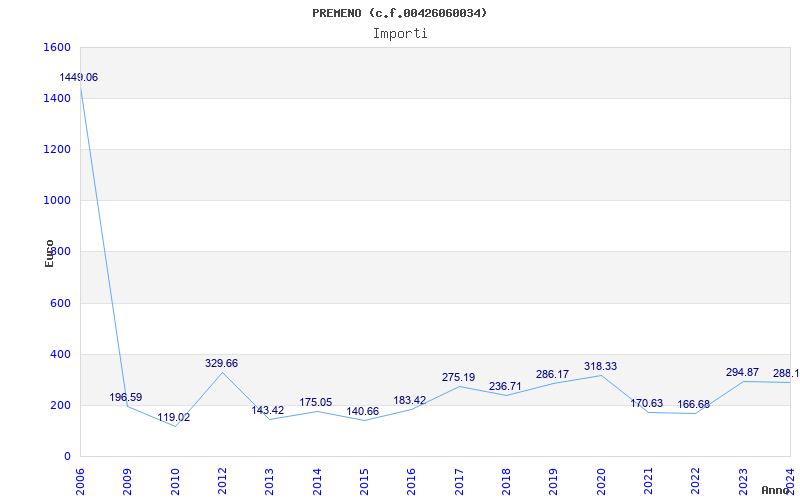The image size is (800, 500).
Task: Click the x-axis year 2010
Action: click(175, 482)
